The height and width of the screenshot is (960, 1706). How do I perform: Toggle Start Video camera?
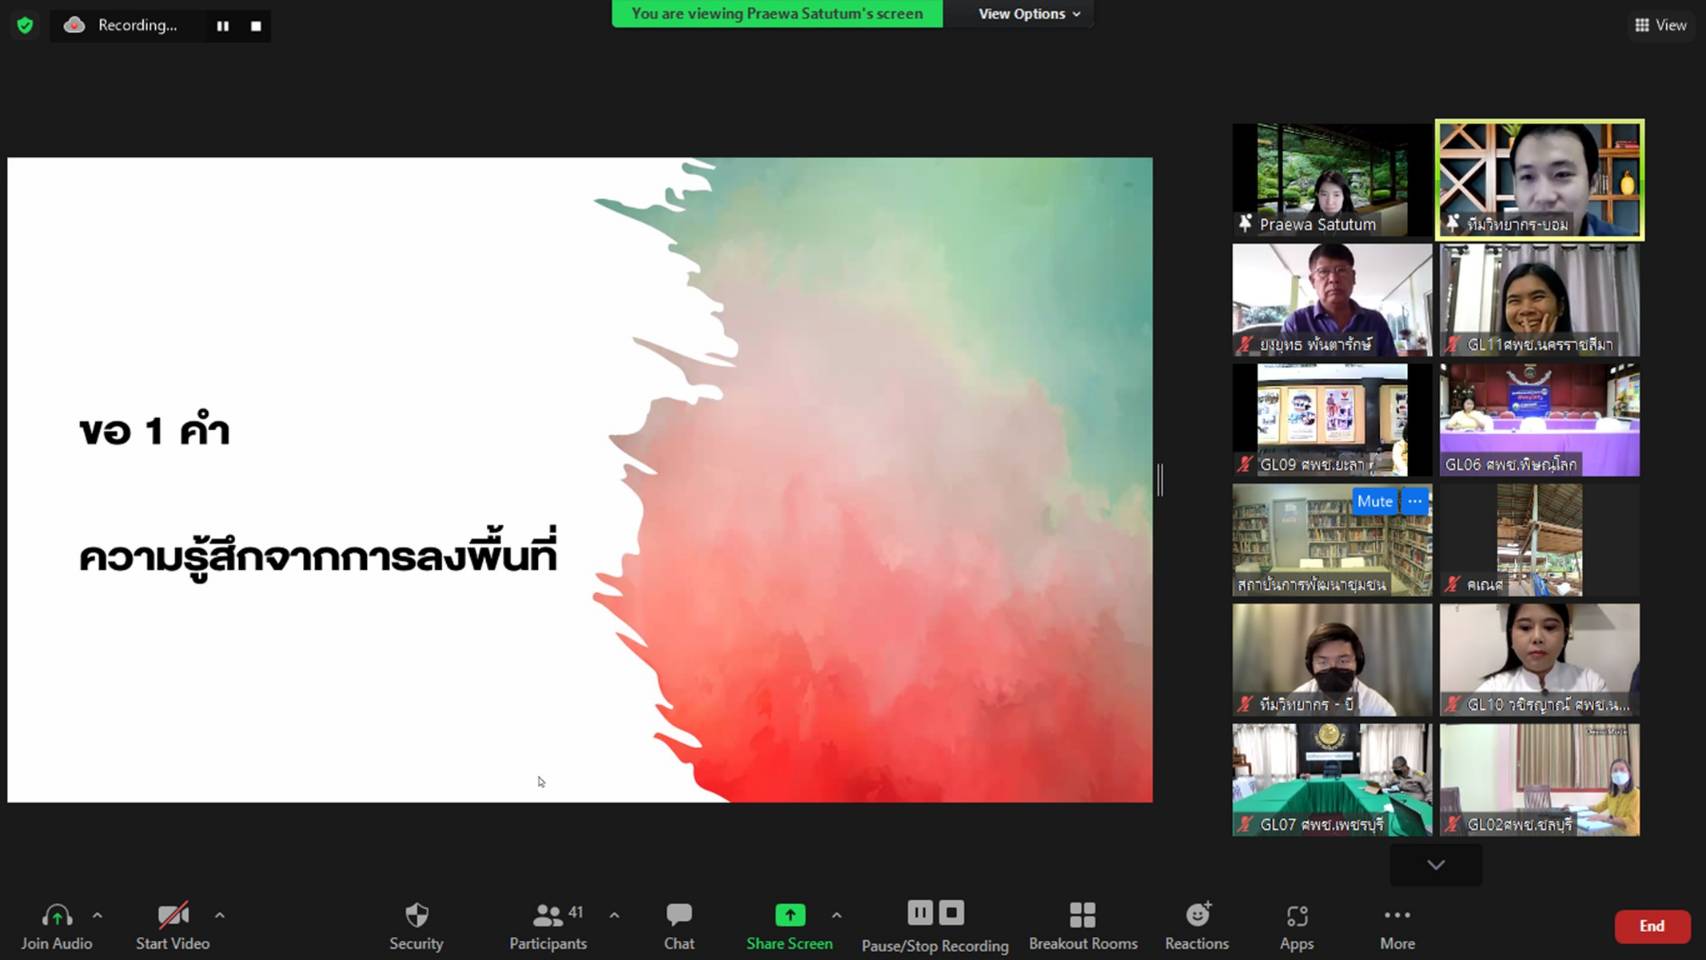173,926
